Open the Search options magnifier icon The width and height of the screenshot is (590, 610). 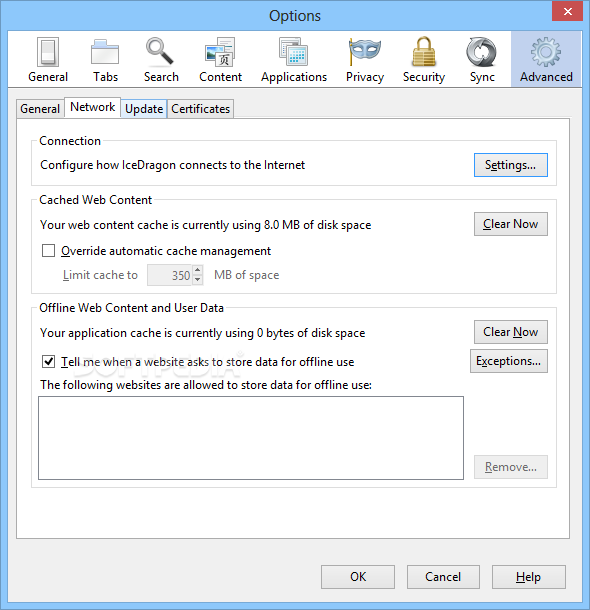(159, 51)
